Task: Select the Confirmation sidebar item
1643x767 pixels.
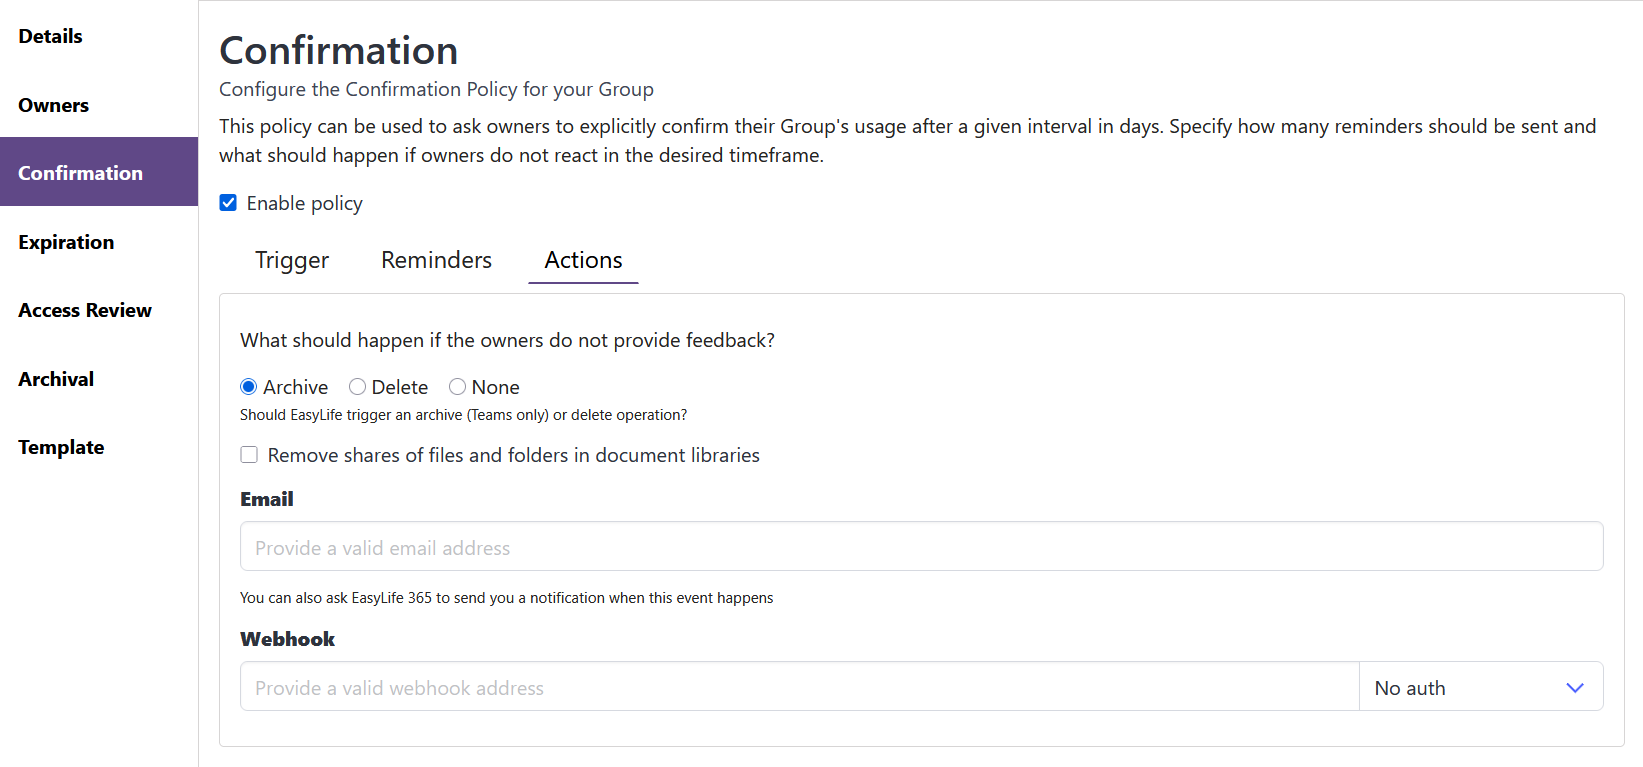Action: (80, 173)
